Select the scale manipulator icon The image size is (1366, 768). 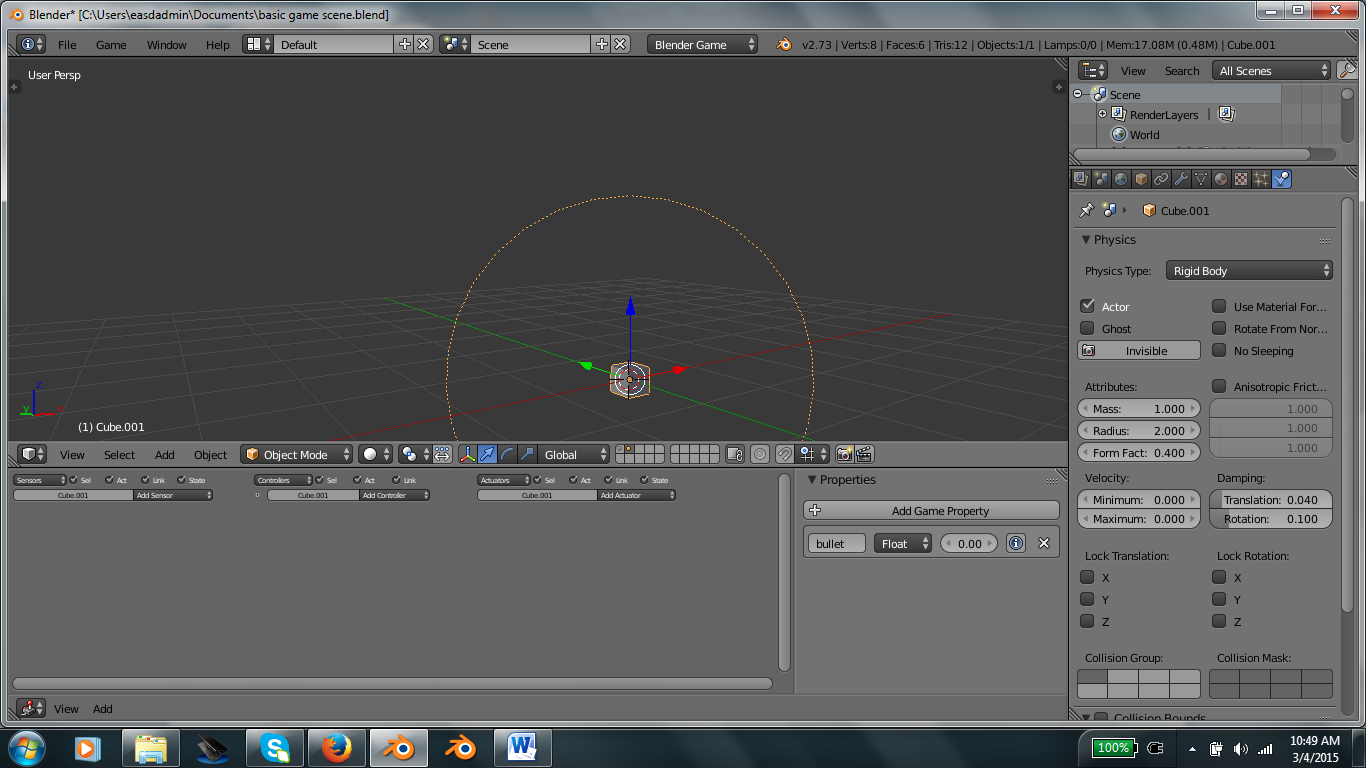[527, 454]
